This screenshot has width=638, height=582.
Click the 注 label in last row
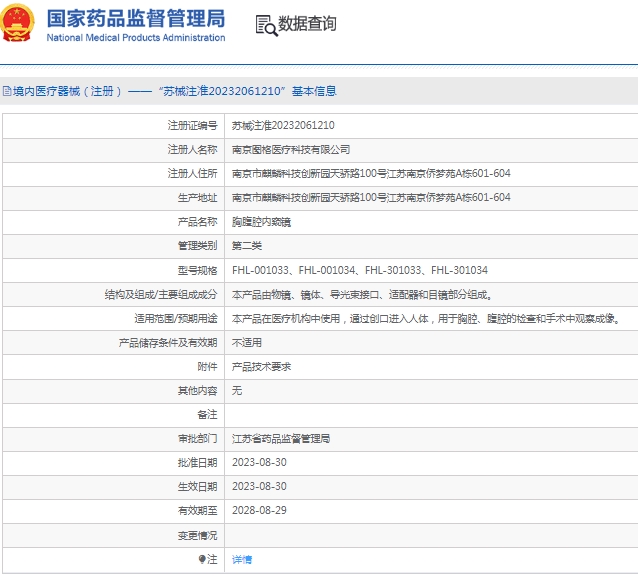point(212,560)
